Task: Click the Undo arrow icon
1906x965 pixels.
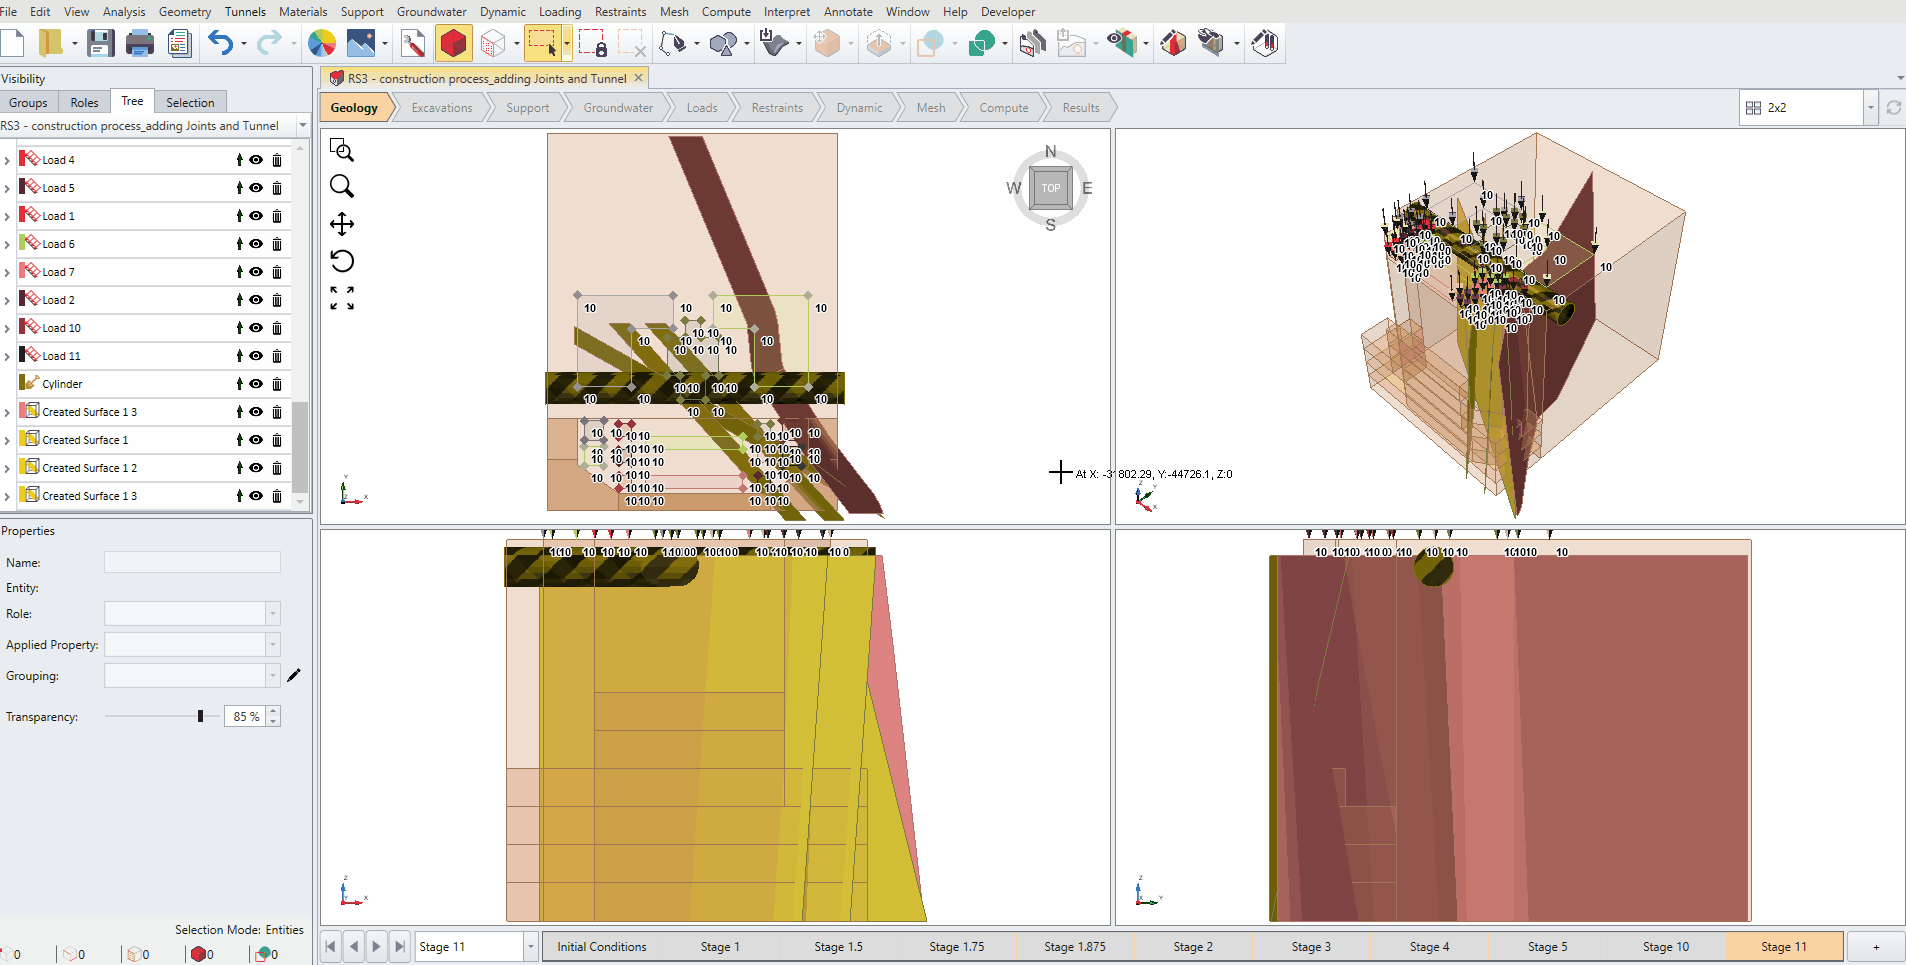Action: [220, 43]
